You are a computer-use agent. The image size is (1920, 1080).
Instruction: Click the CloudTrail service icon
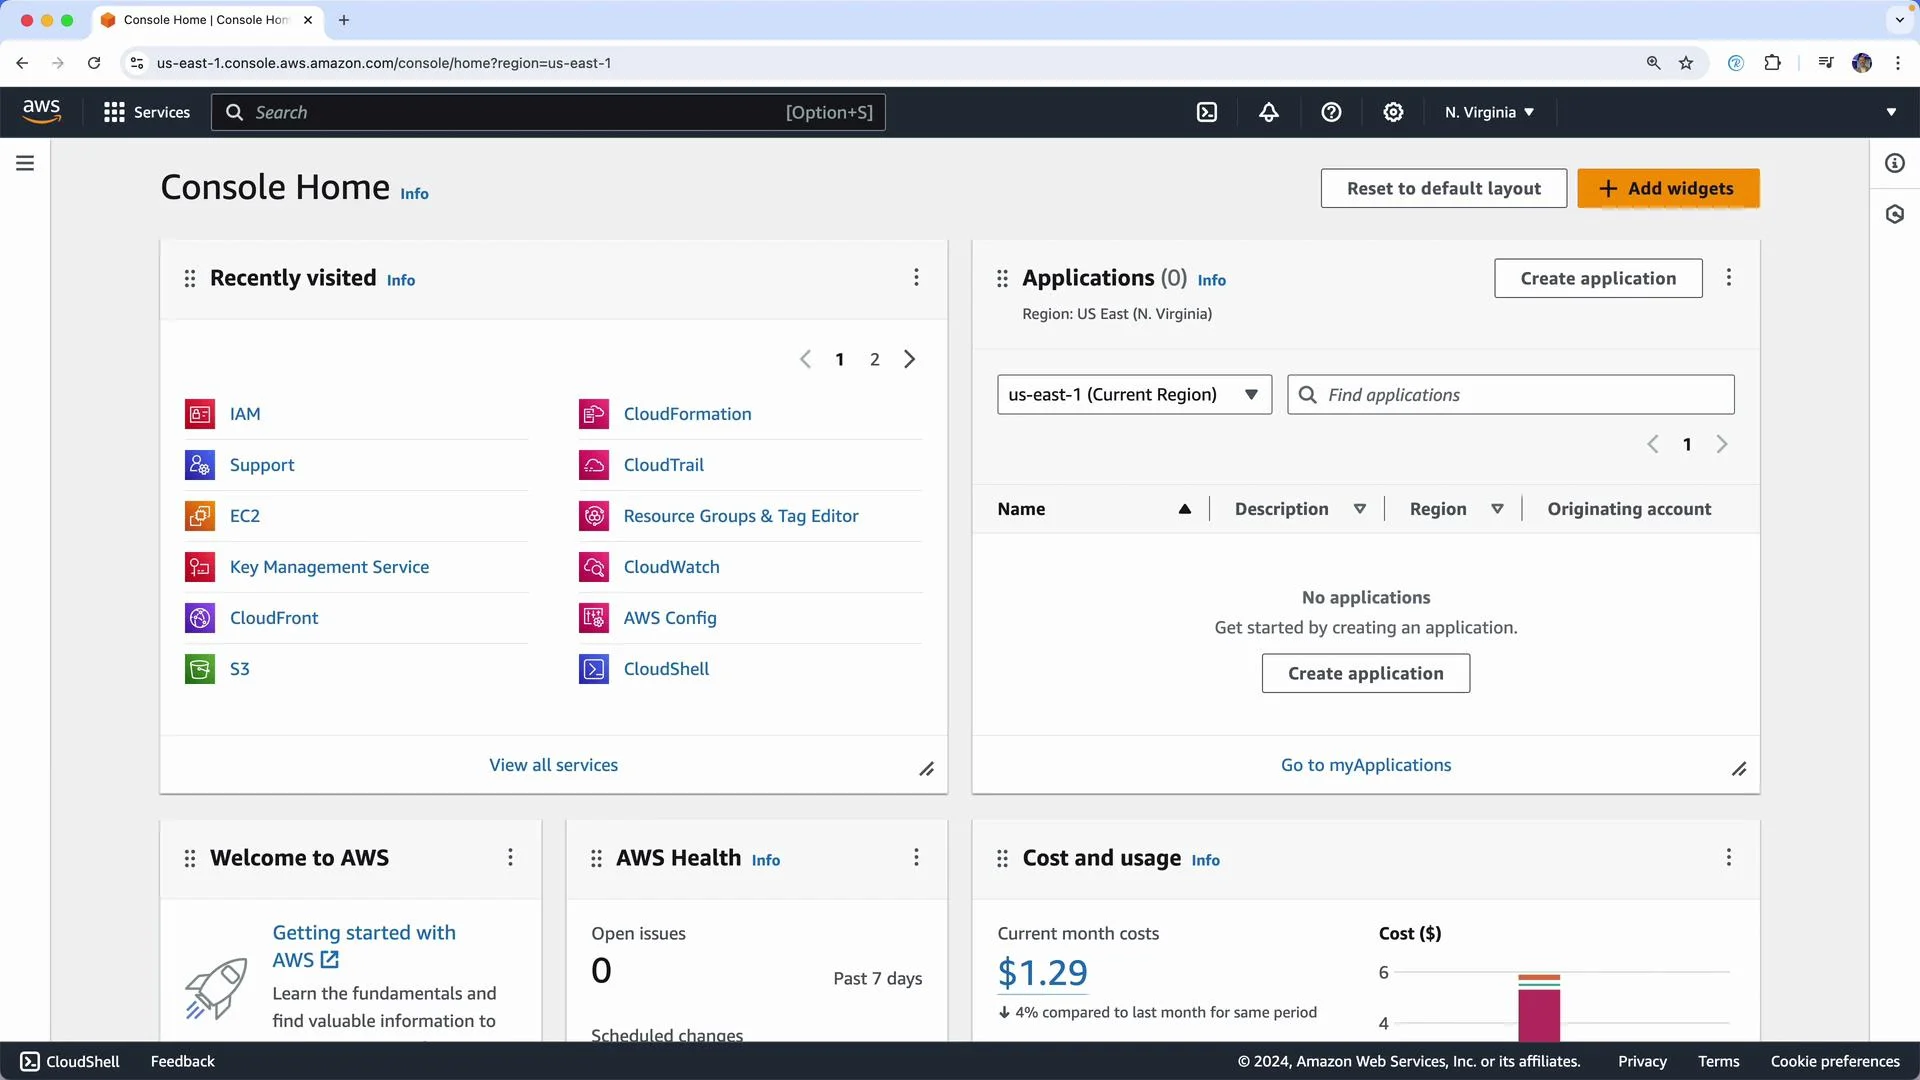(594, 465)
